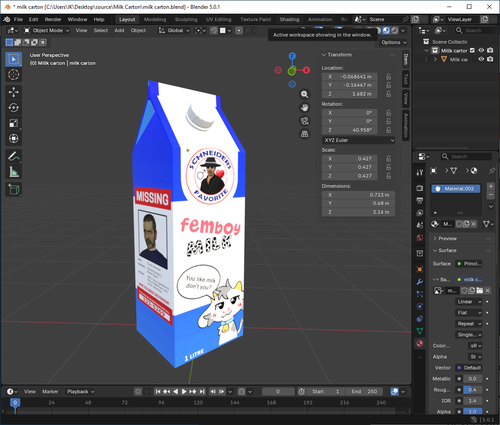Click the Principled surface shader button
This screenshot has width=500, height=425.
point(469,264)
